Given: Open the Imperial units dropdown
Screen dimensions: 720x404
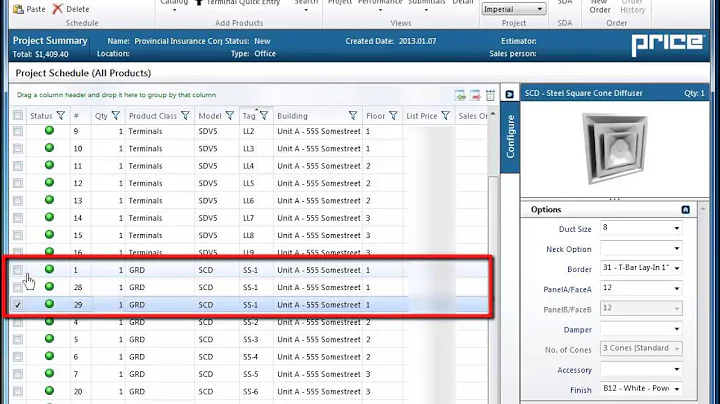Looking at the screenshot, I should pyautogui.click(x=514, y=9).
